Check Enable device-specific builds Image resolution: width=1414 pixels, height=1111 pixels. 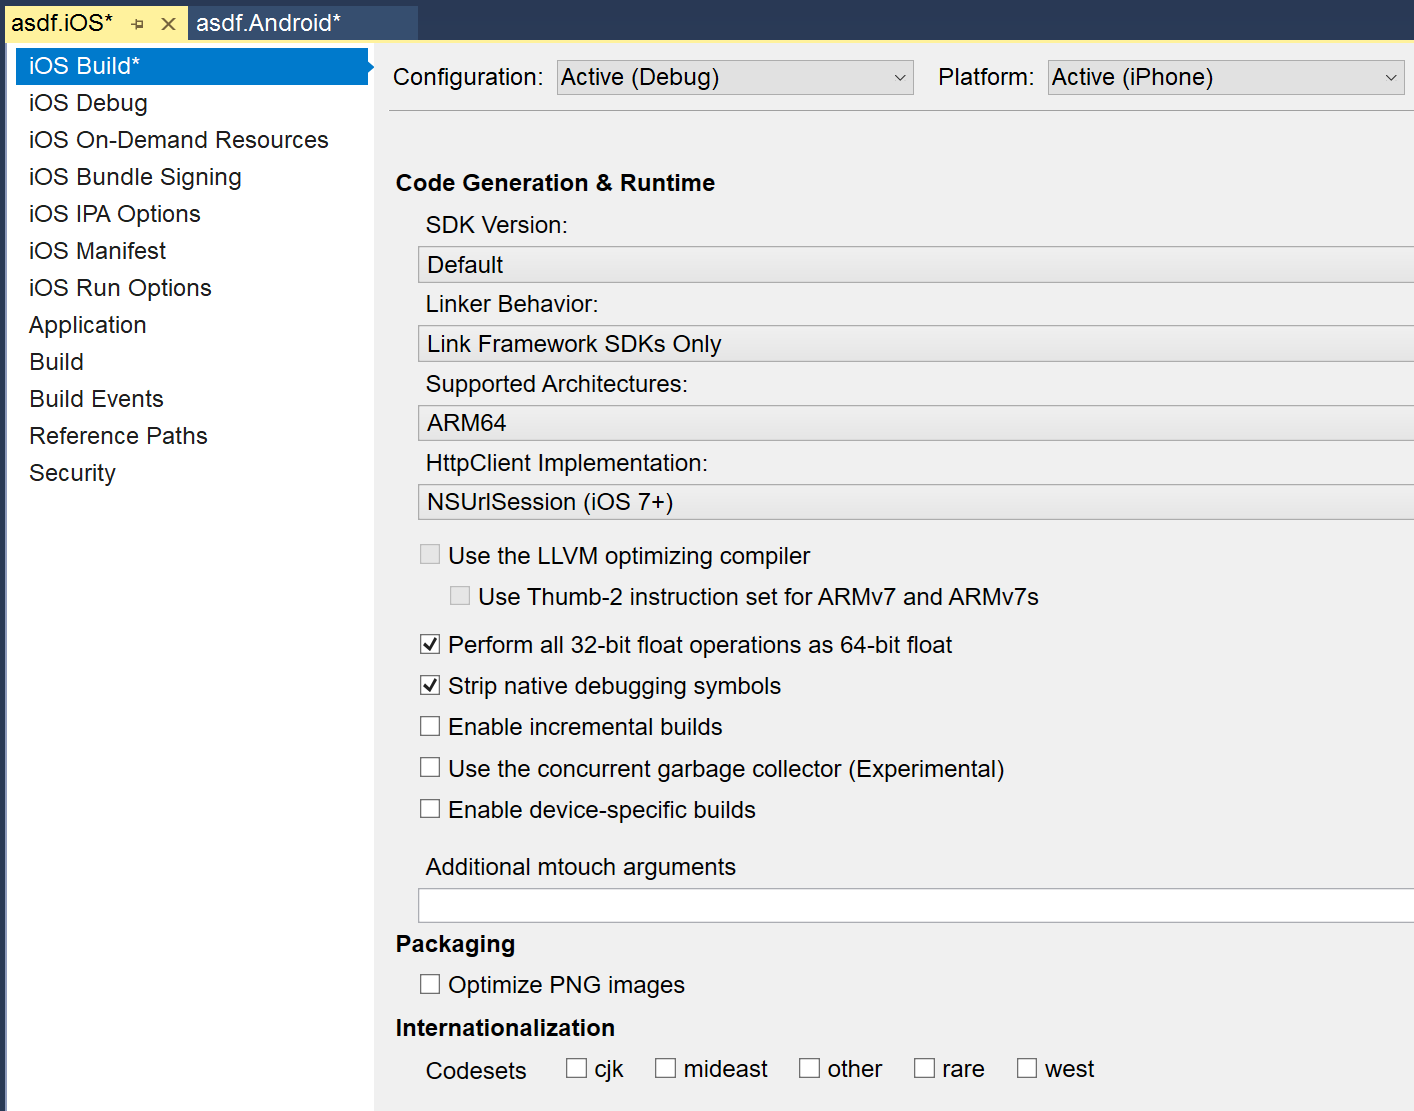[430, 809]
